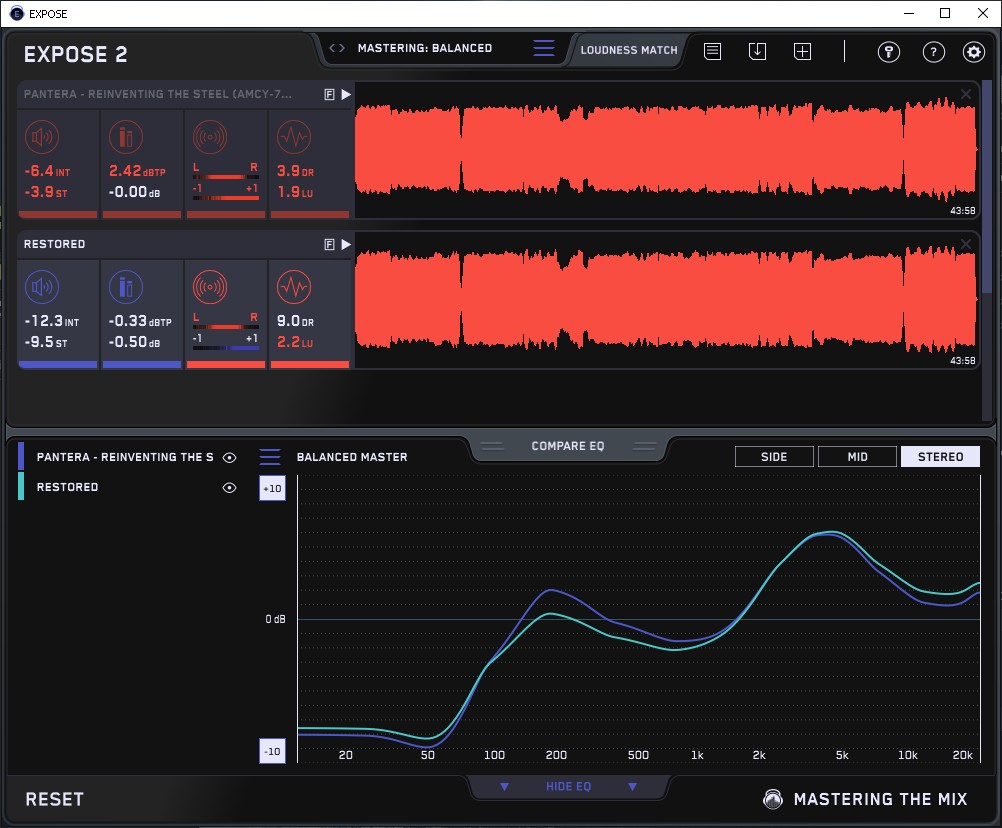Viewport: 1002px width, 828px height.
Task: Hide the Pantera EQ curve with eye icon
Action: point(229,458)
